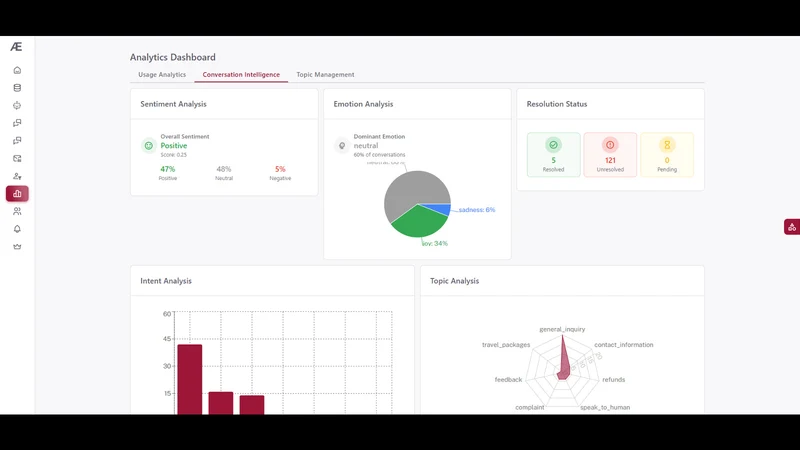Click the 5% Negative value

coord(280,169)
